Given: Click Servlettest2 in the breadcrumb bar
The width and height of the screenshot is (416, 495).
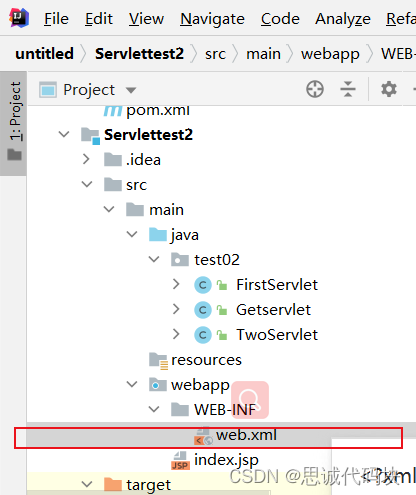Looking at the screenshot, I should (x=139, y=54).
